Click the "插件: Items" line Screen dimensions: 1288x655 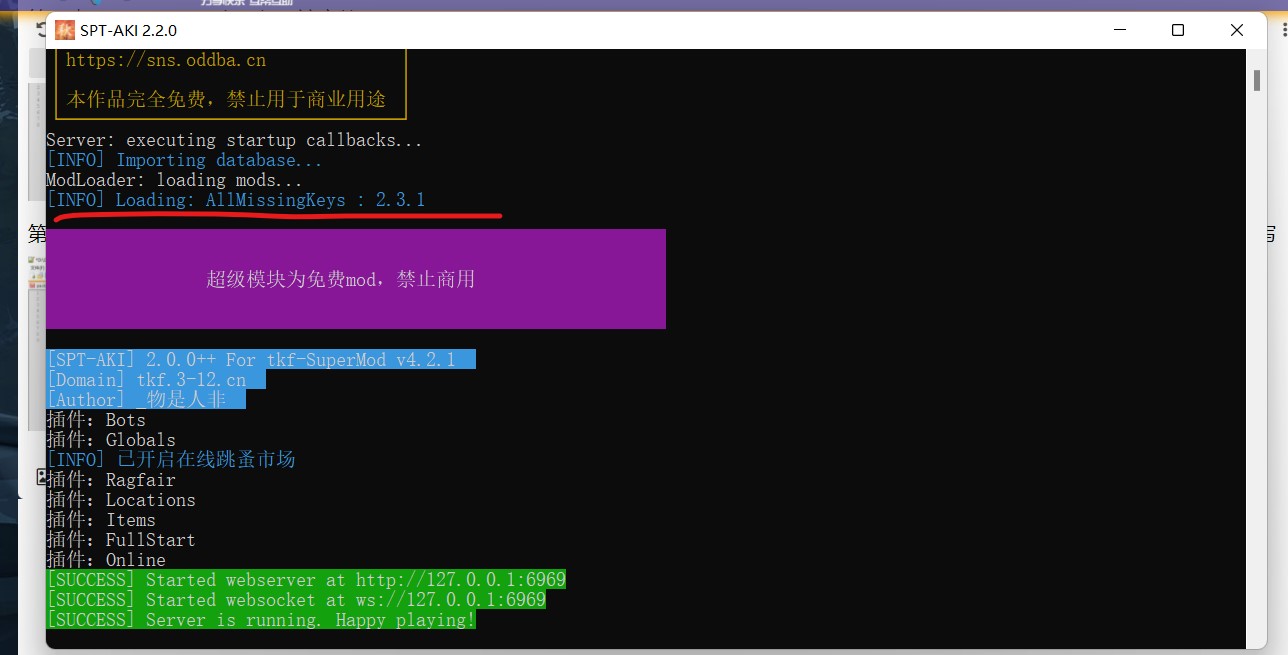pos(101,520)
